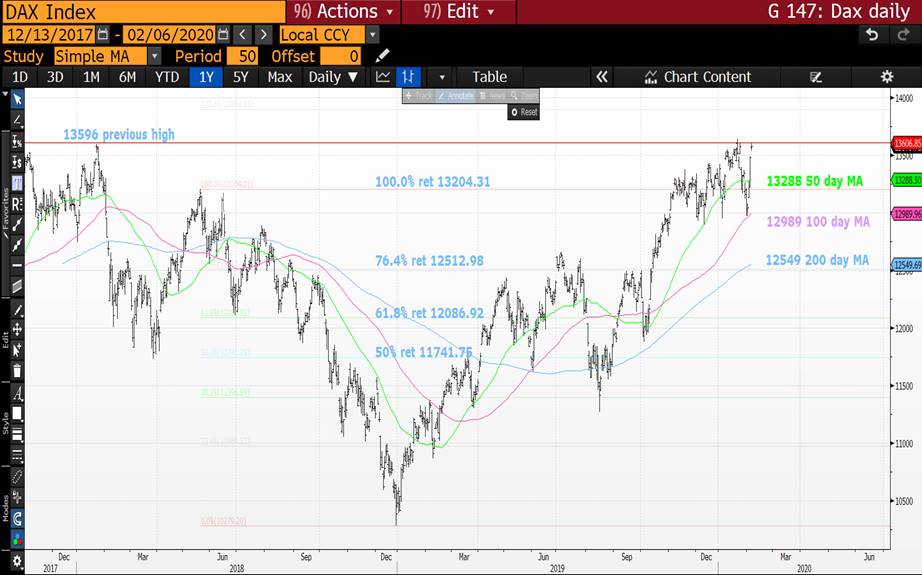Pick the second trend curve tool
The image size is (922, 575).
click(x=17, y=245)
